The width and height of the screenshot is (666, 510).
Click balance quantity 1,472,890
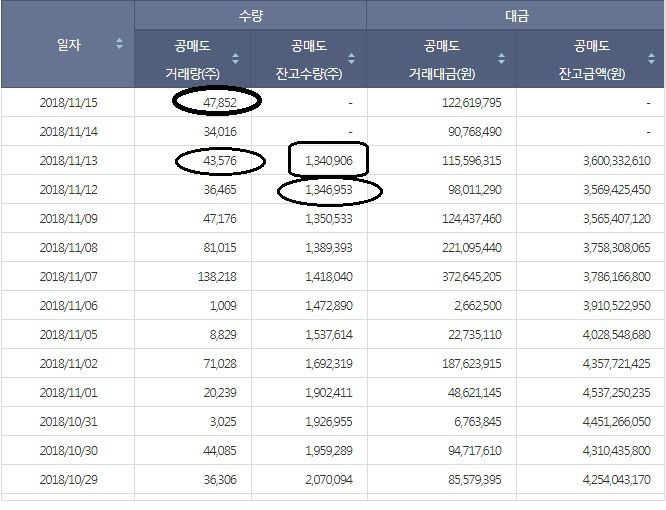pos(329,306)
